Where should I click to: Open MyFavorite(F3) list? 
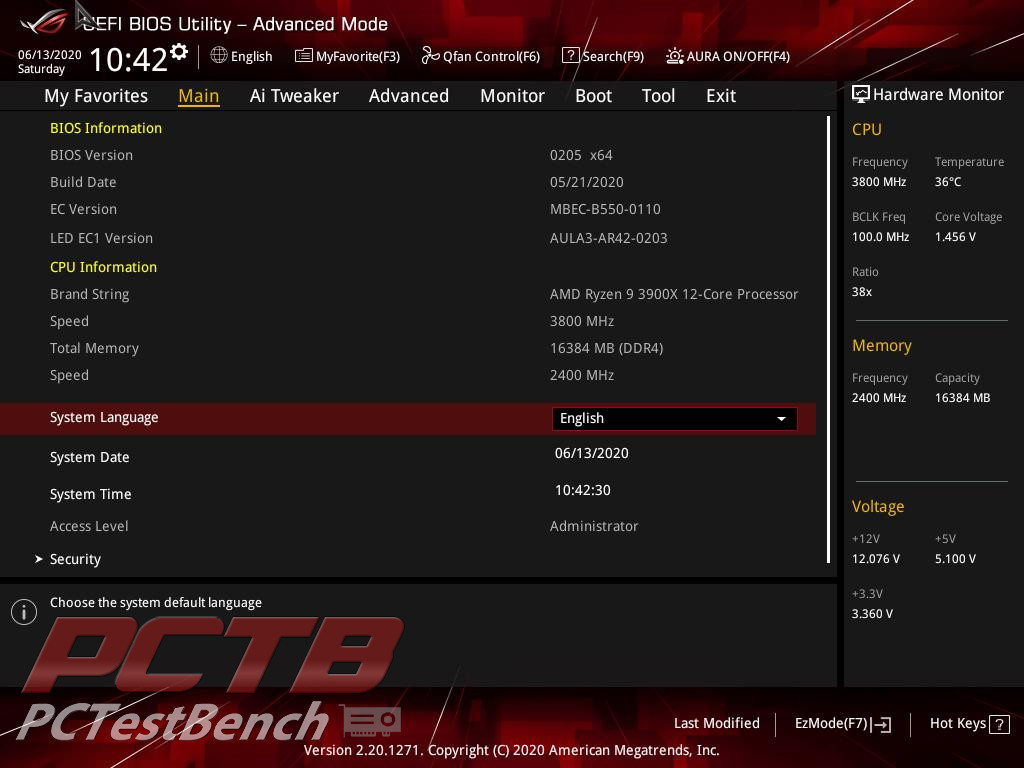[x=347, y=56]
